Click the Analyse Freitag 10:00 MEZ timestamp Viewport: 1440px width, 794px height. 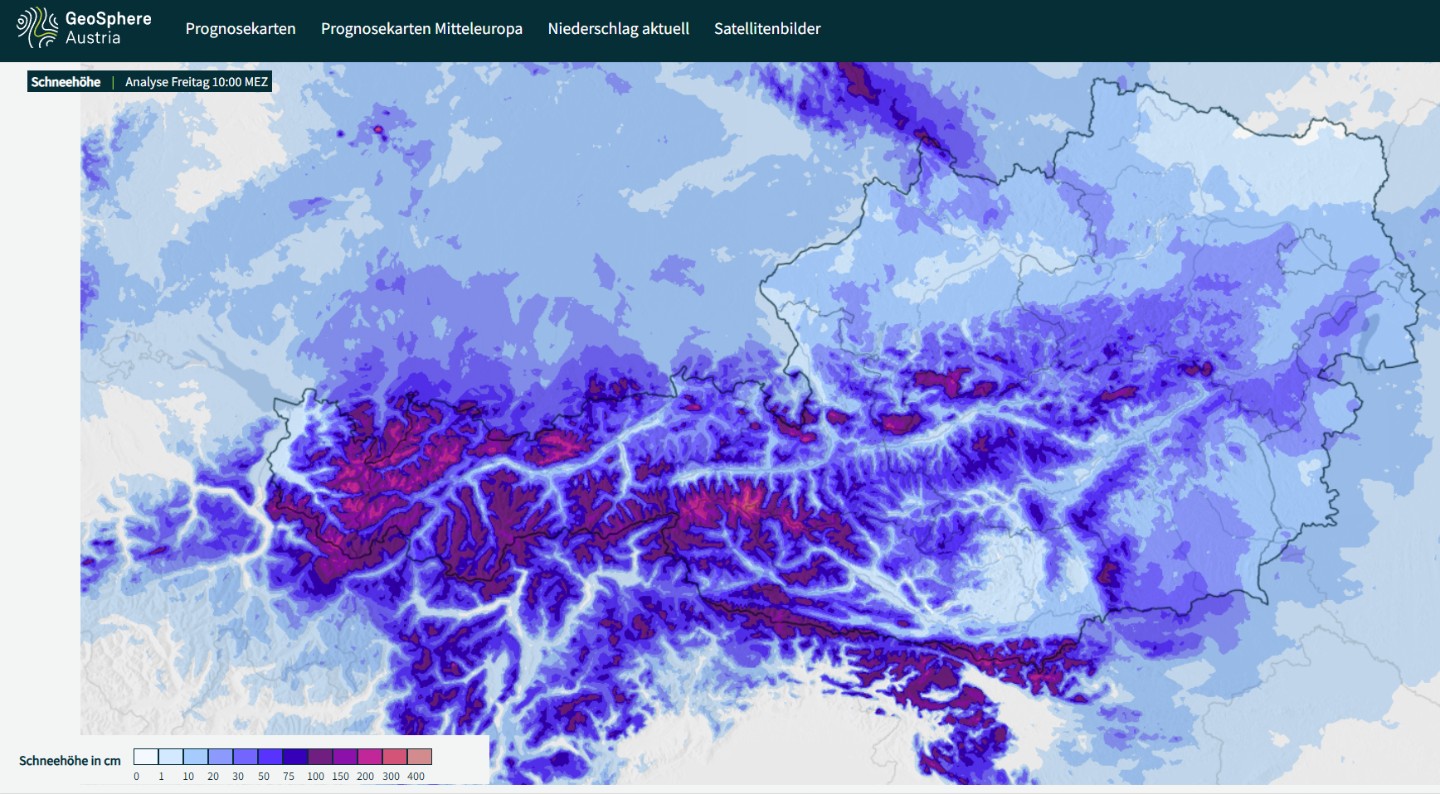coord(196,82)
